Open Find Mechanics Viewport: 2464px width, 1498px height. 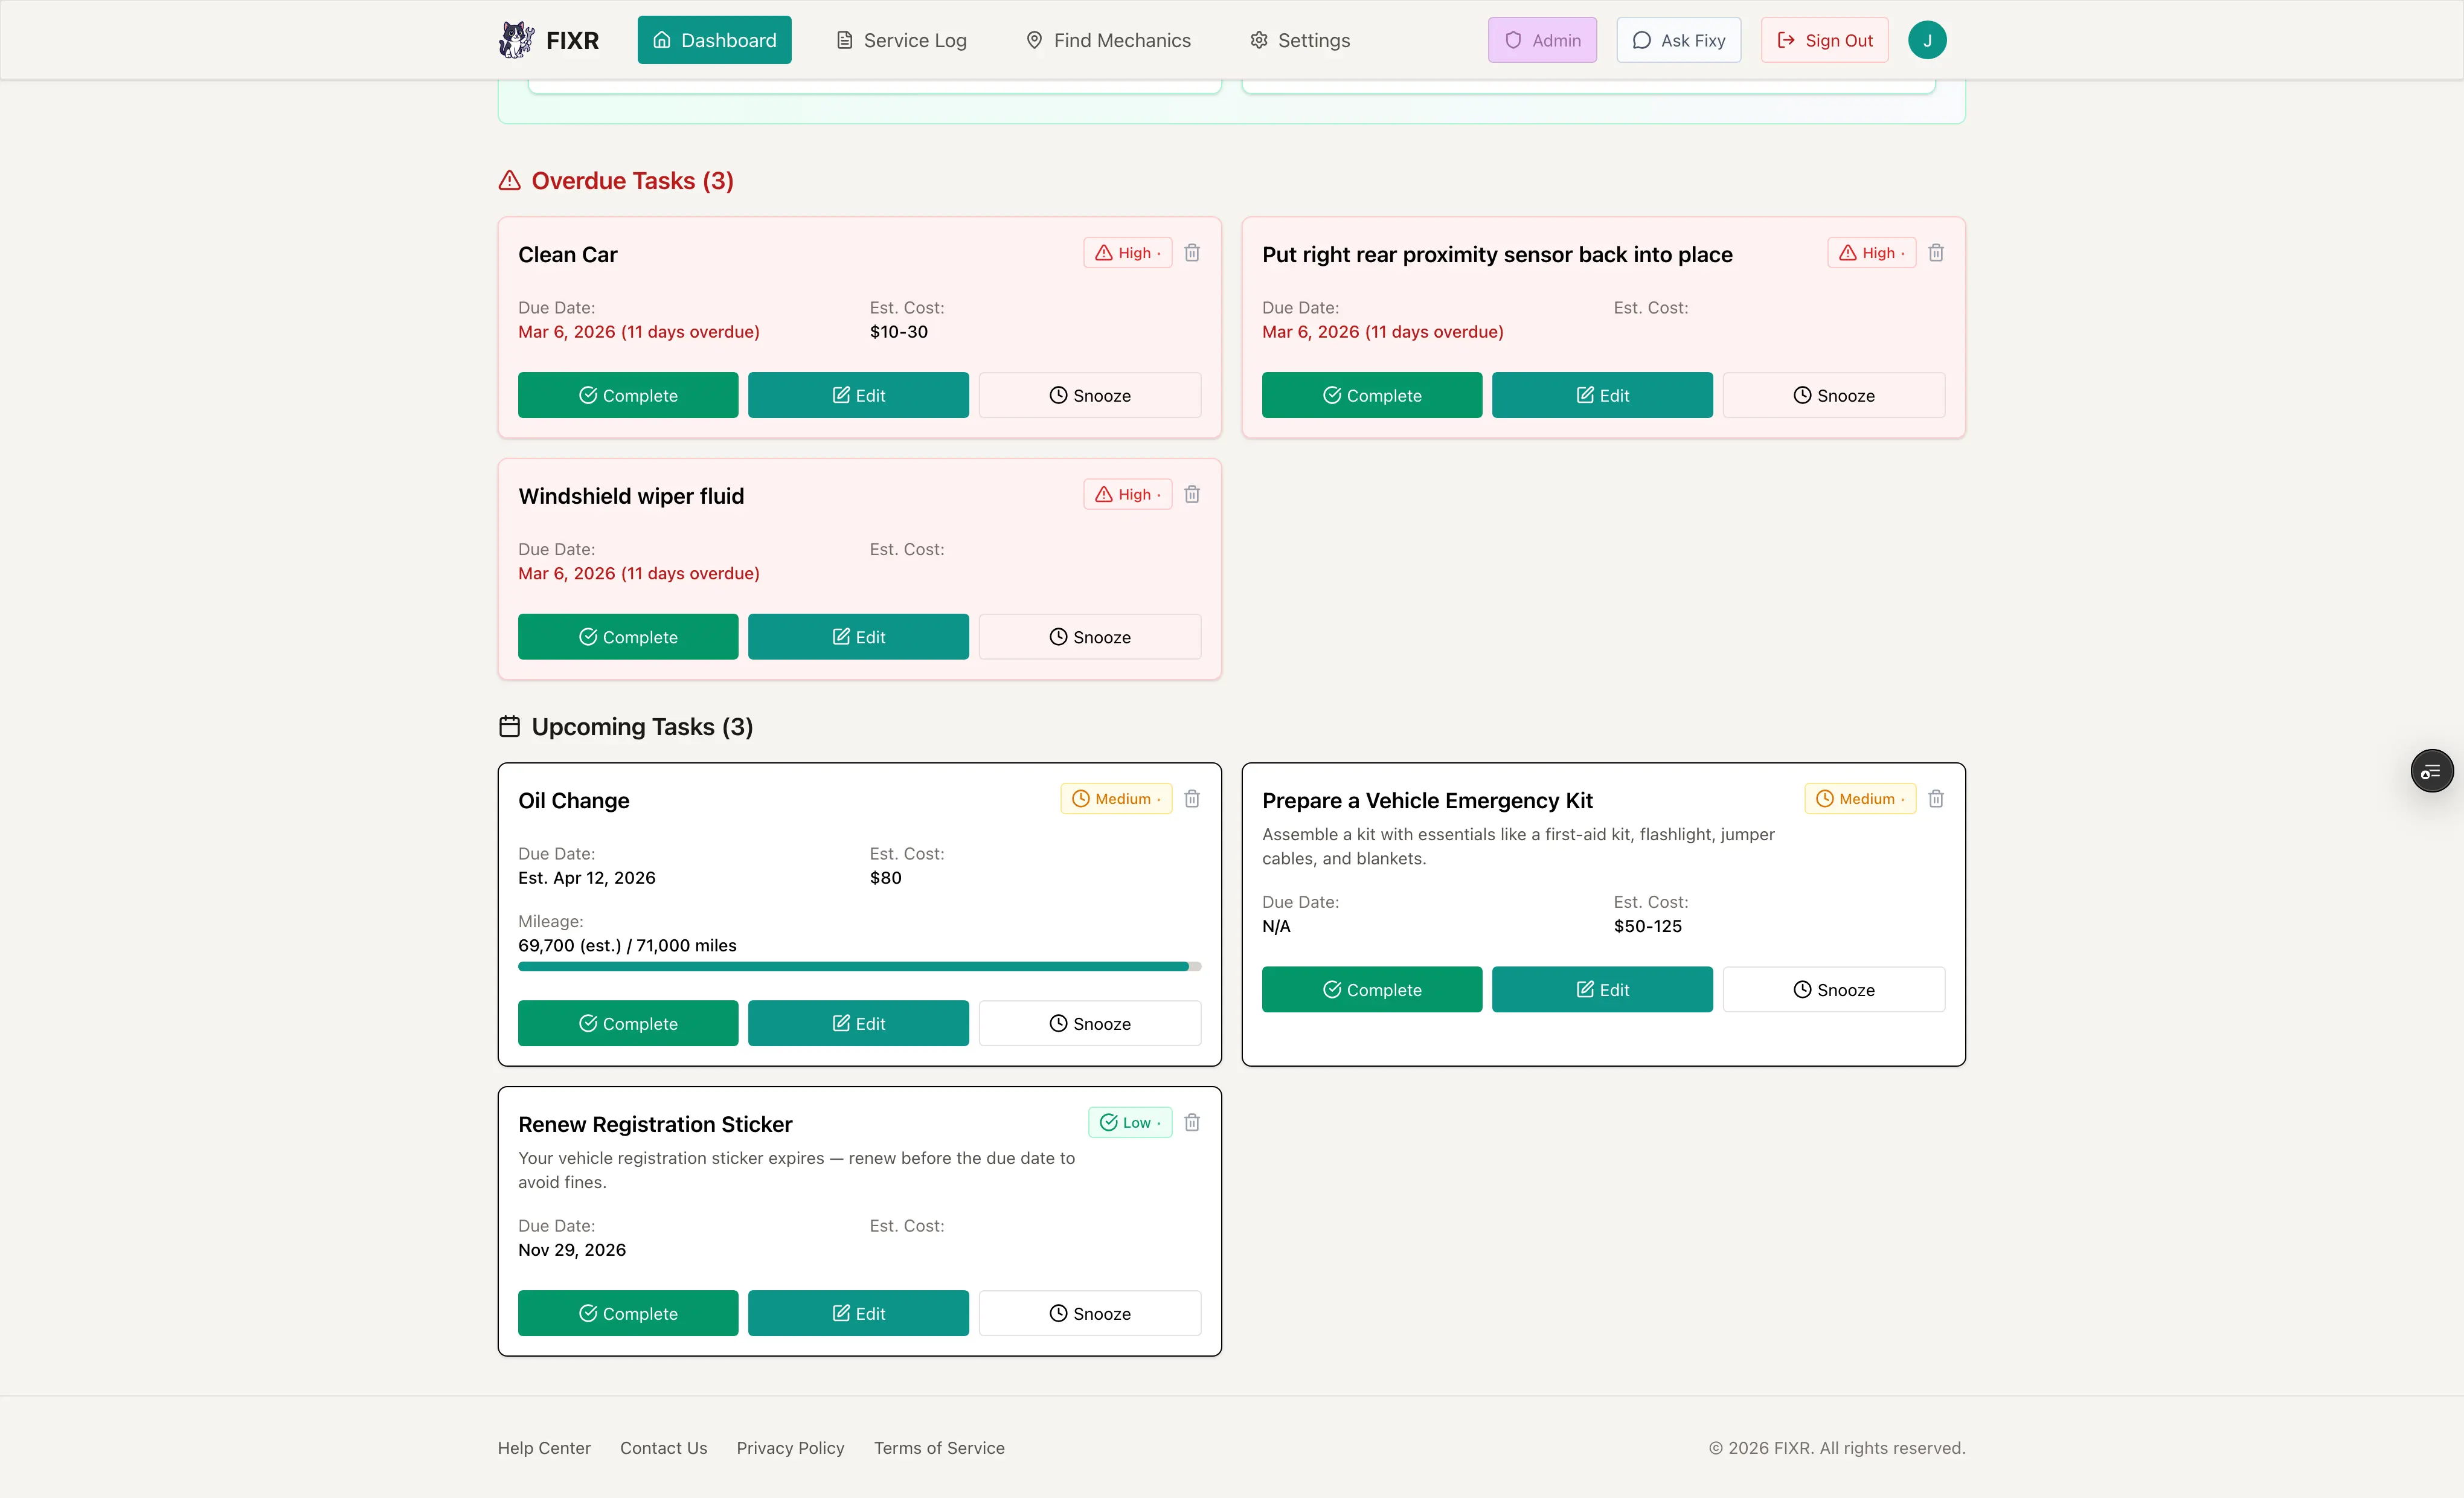coord(1108,40)
